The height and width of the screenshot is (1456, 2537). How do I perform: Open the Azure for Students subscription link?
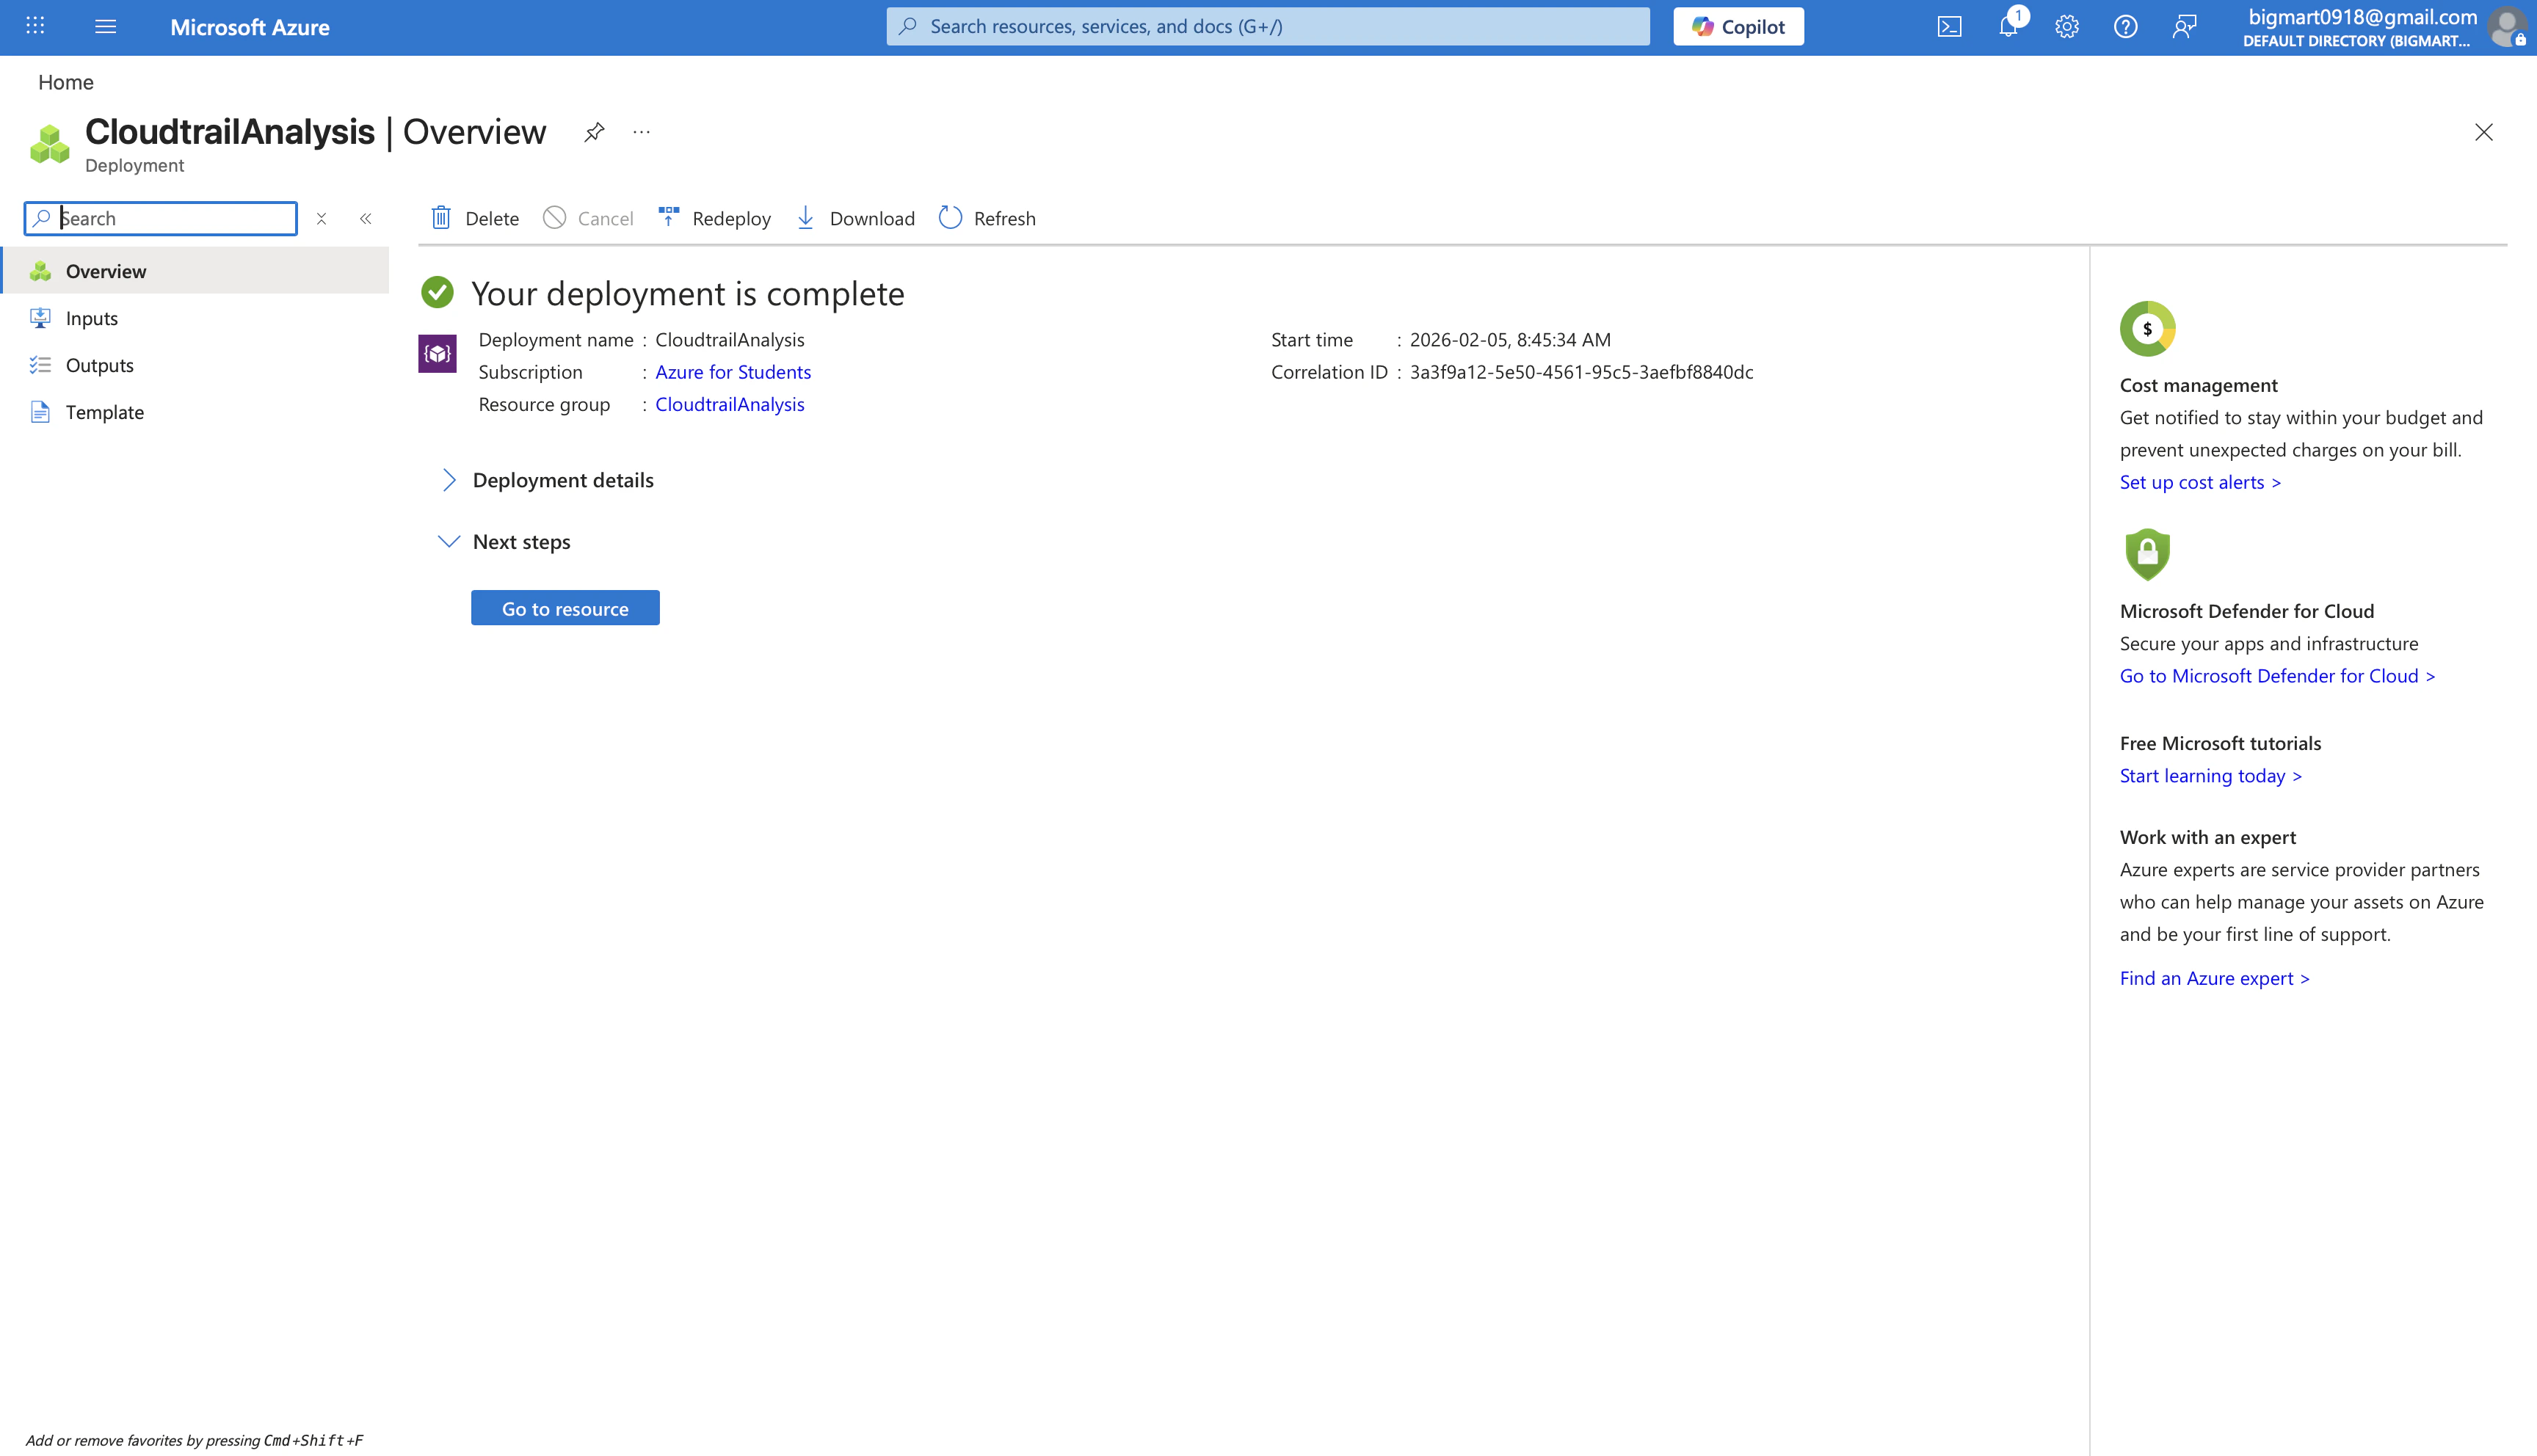733,372
